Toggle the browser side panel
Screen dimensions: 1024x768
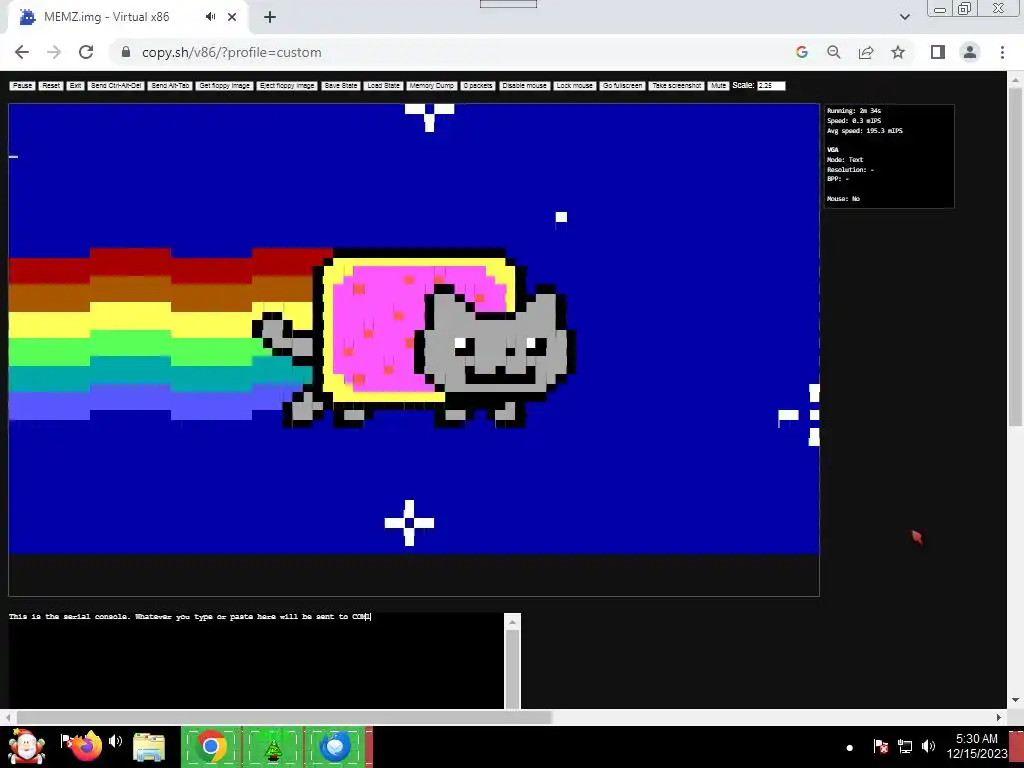coord(938,52)
